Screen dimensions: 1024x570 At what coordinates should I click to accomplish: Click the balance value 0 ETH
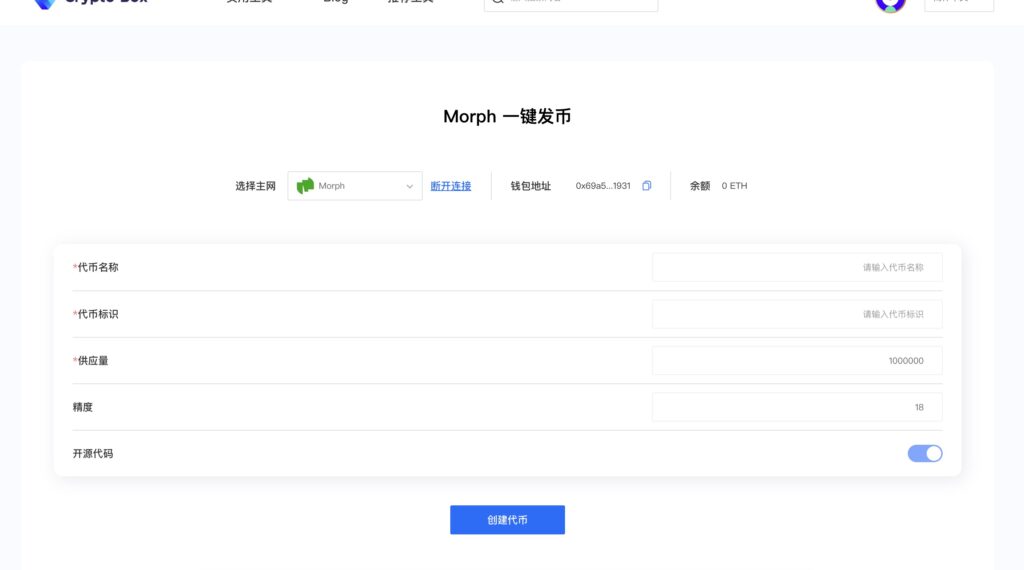(734, 186)
